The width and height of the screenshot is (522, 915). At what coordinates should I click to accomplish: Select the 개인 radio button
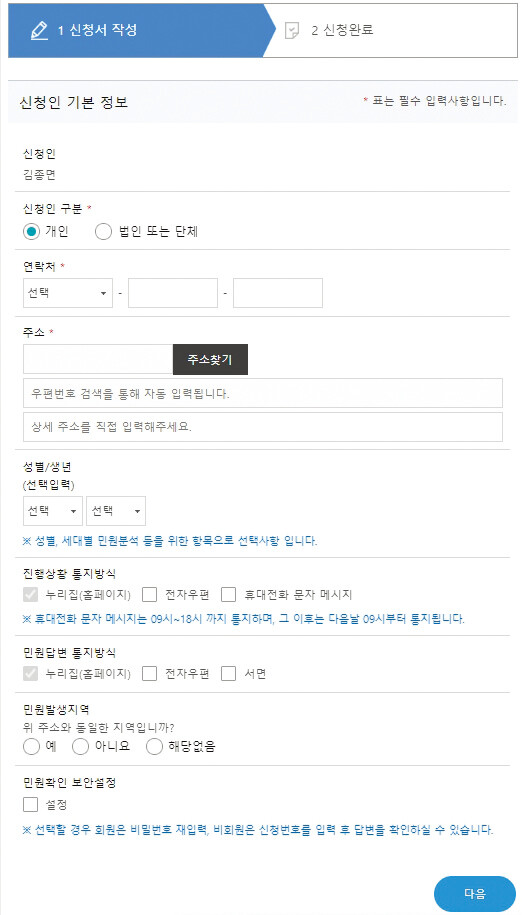tap(31, 232)
